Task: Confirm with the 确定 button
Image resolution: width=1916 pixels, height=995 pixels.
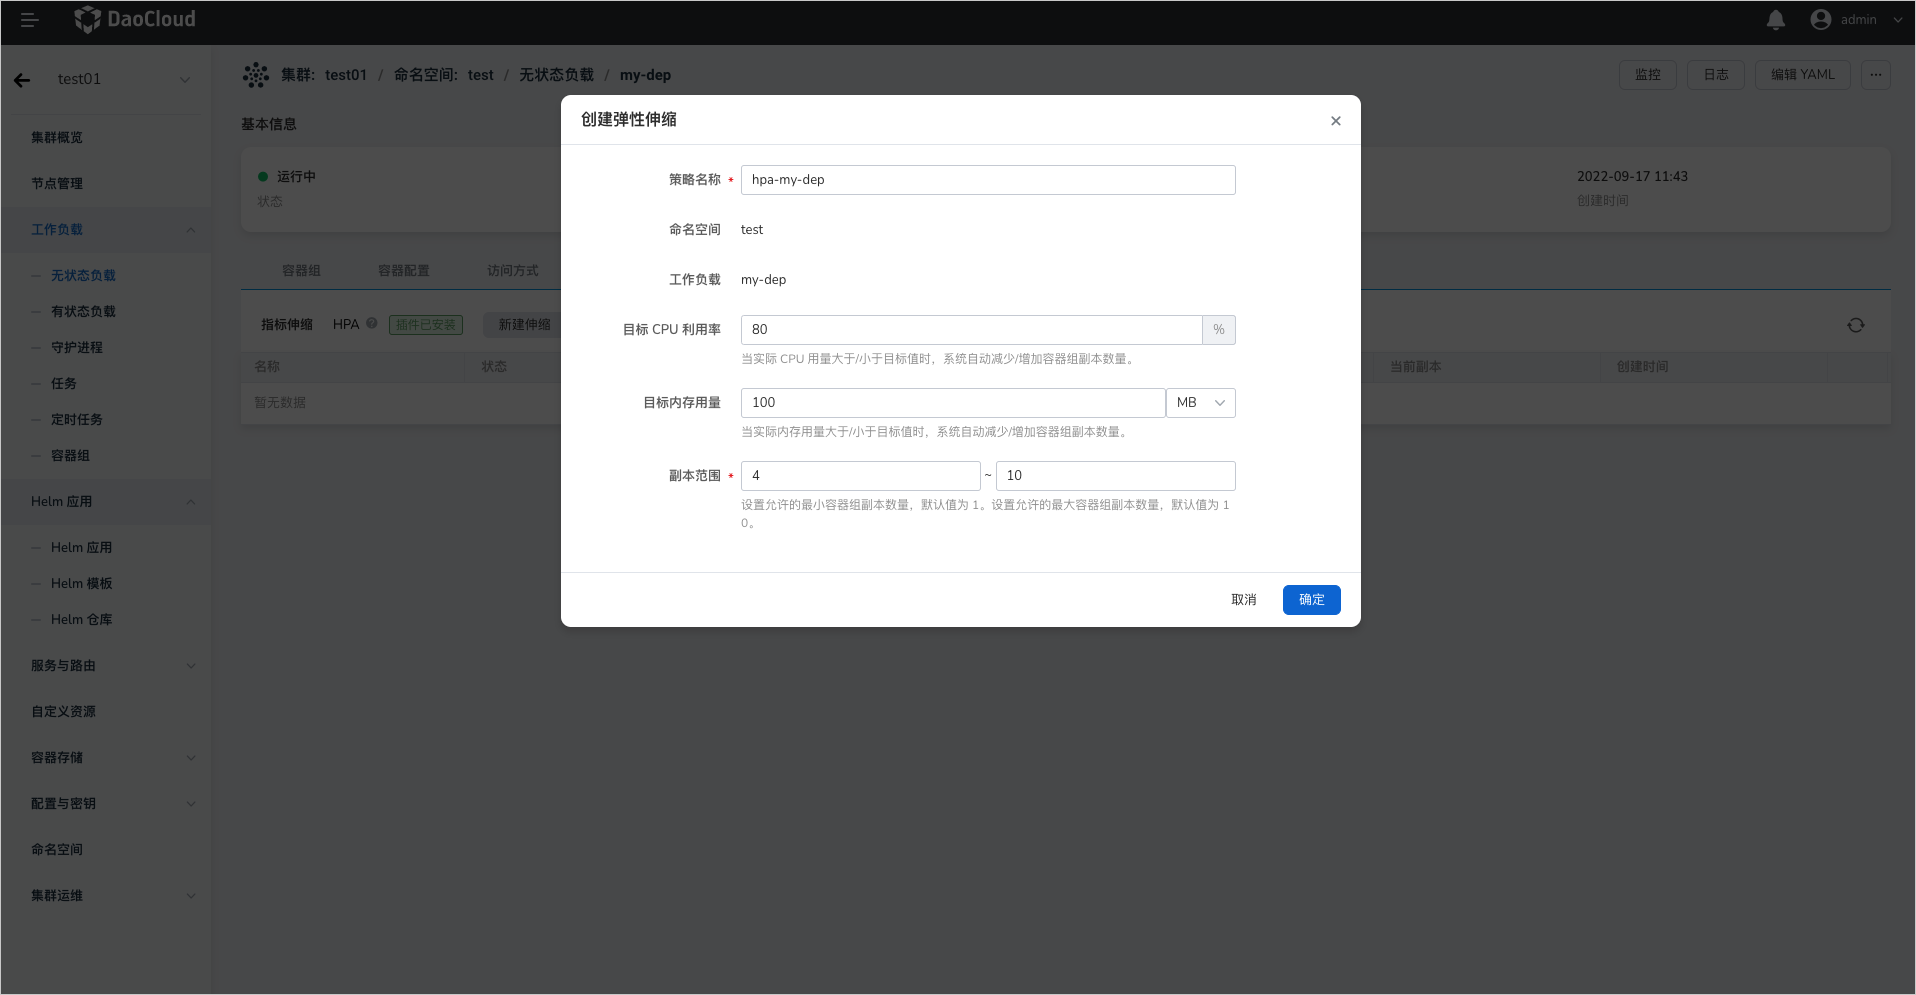Action: point(1312,600)
